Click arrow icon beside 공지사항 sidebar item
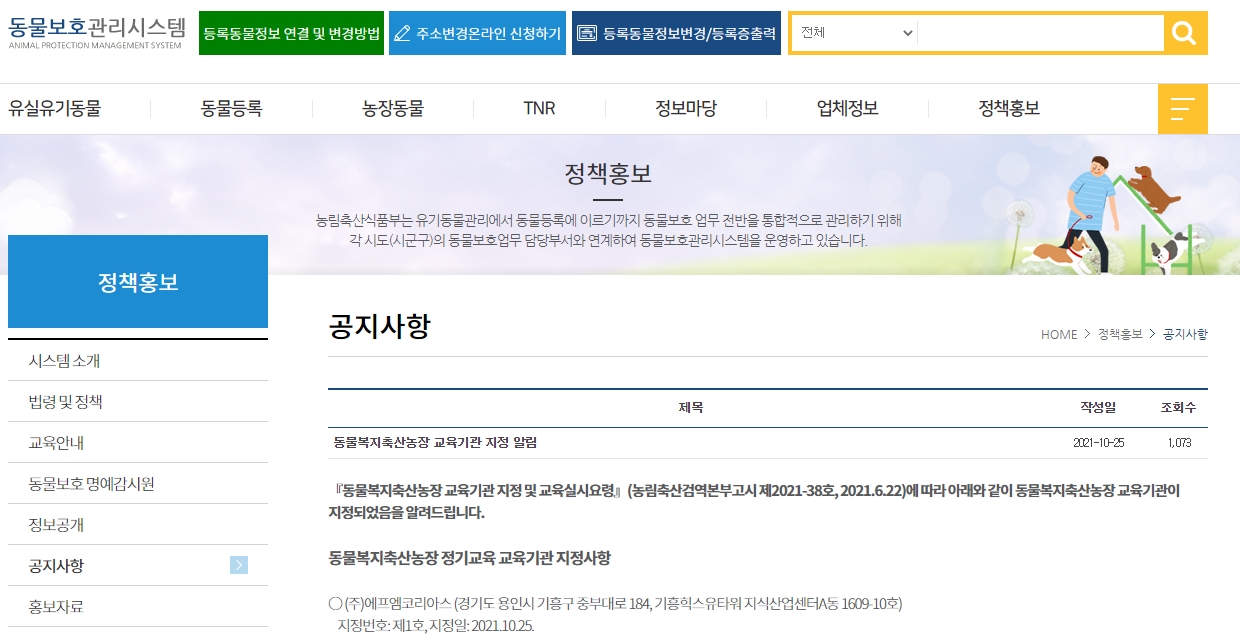The height and width of the screenshot is (638, 1240). (239, 566)
